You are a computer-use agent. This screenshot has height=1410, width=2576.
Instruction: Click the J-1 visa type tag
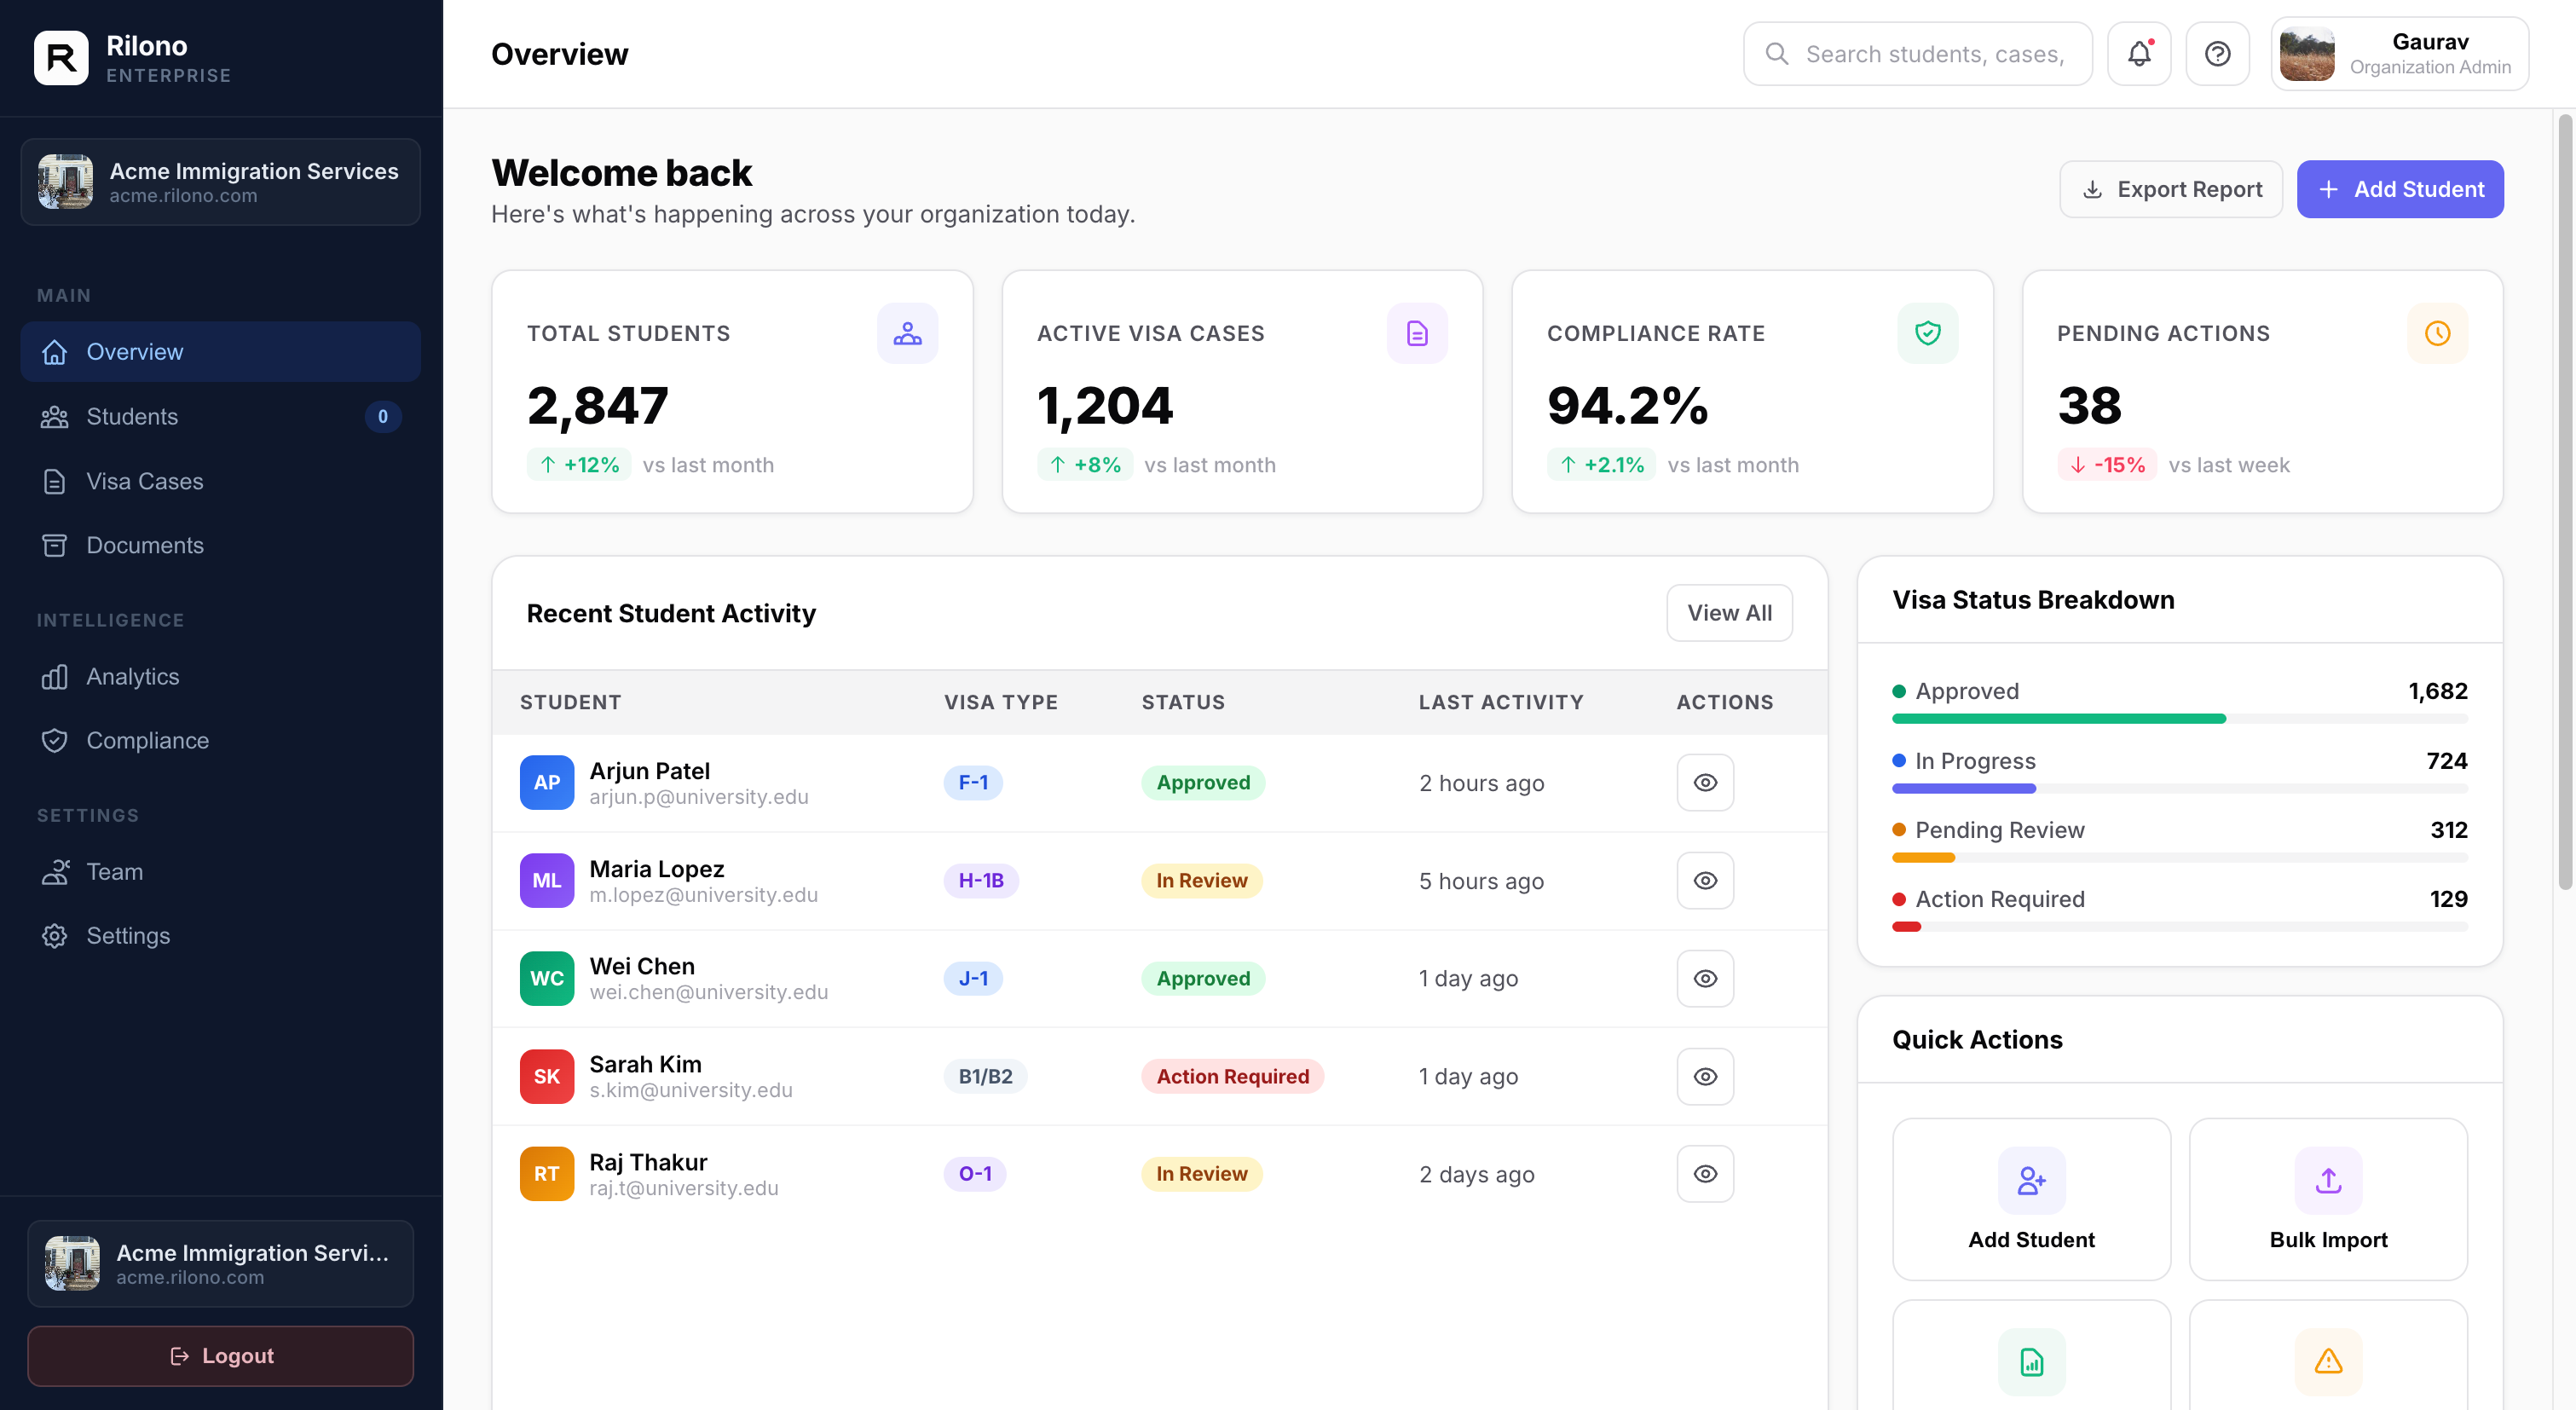click(x=973, y=978)
